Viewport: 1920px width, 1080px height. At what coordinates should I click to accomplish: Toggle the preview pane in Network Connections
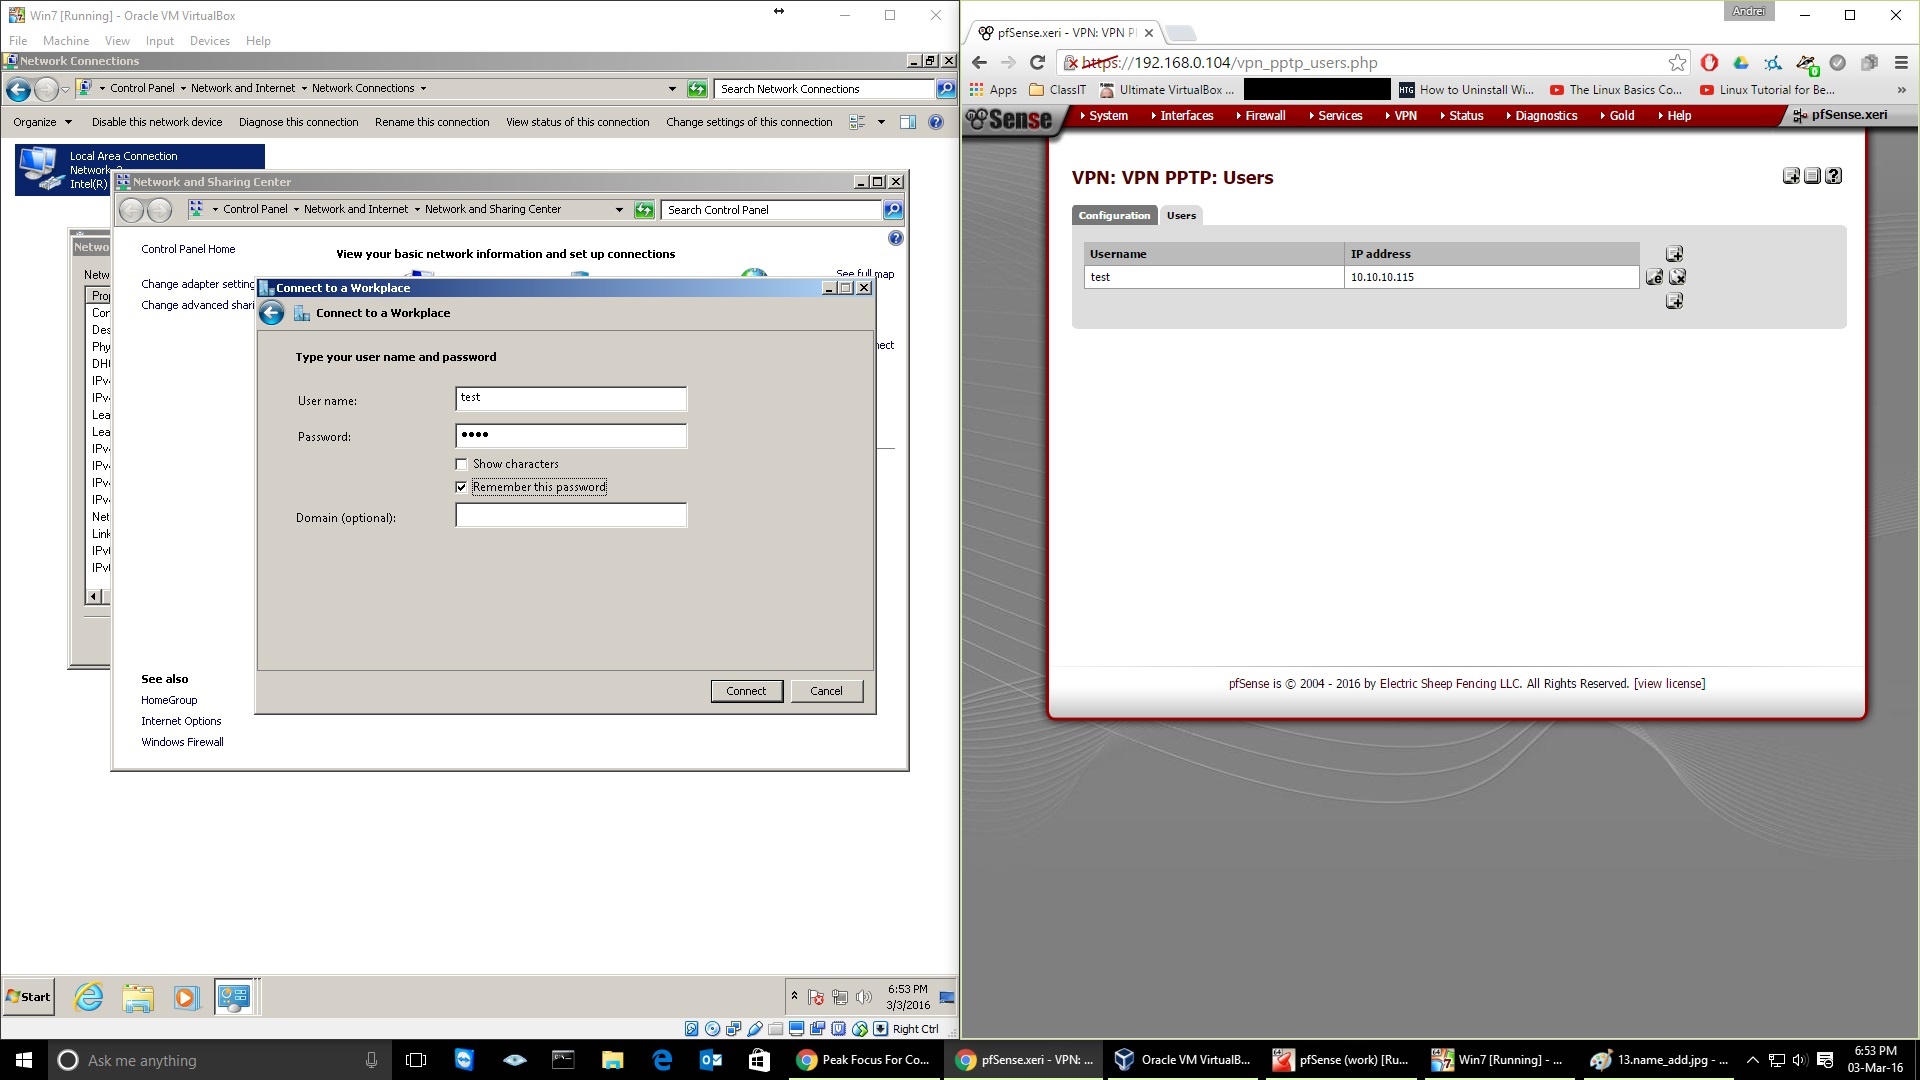coord(908,122)
